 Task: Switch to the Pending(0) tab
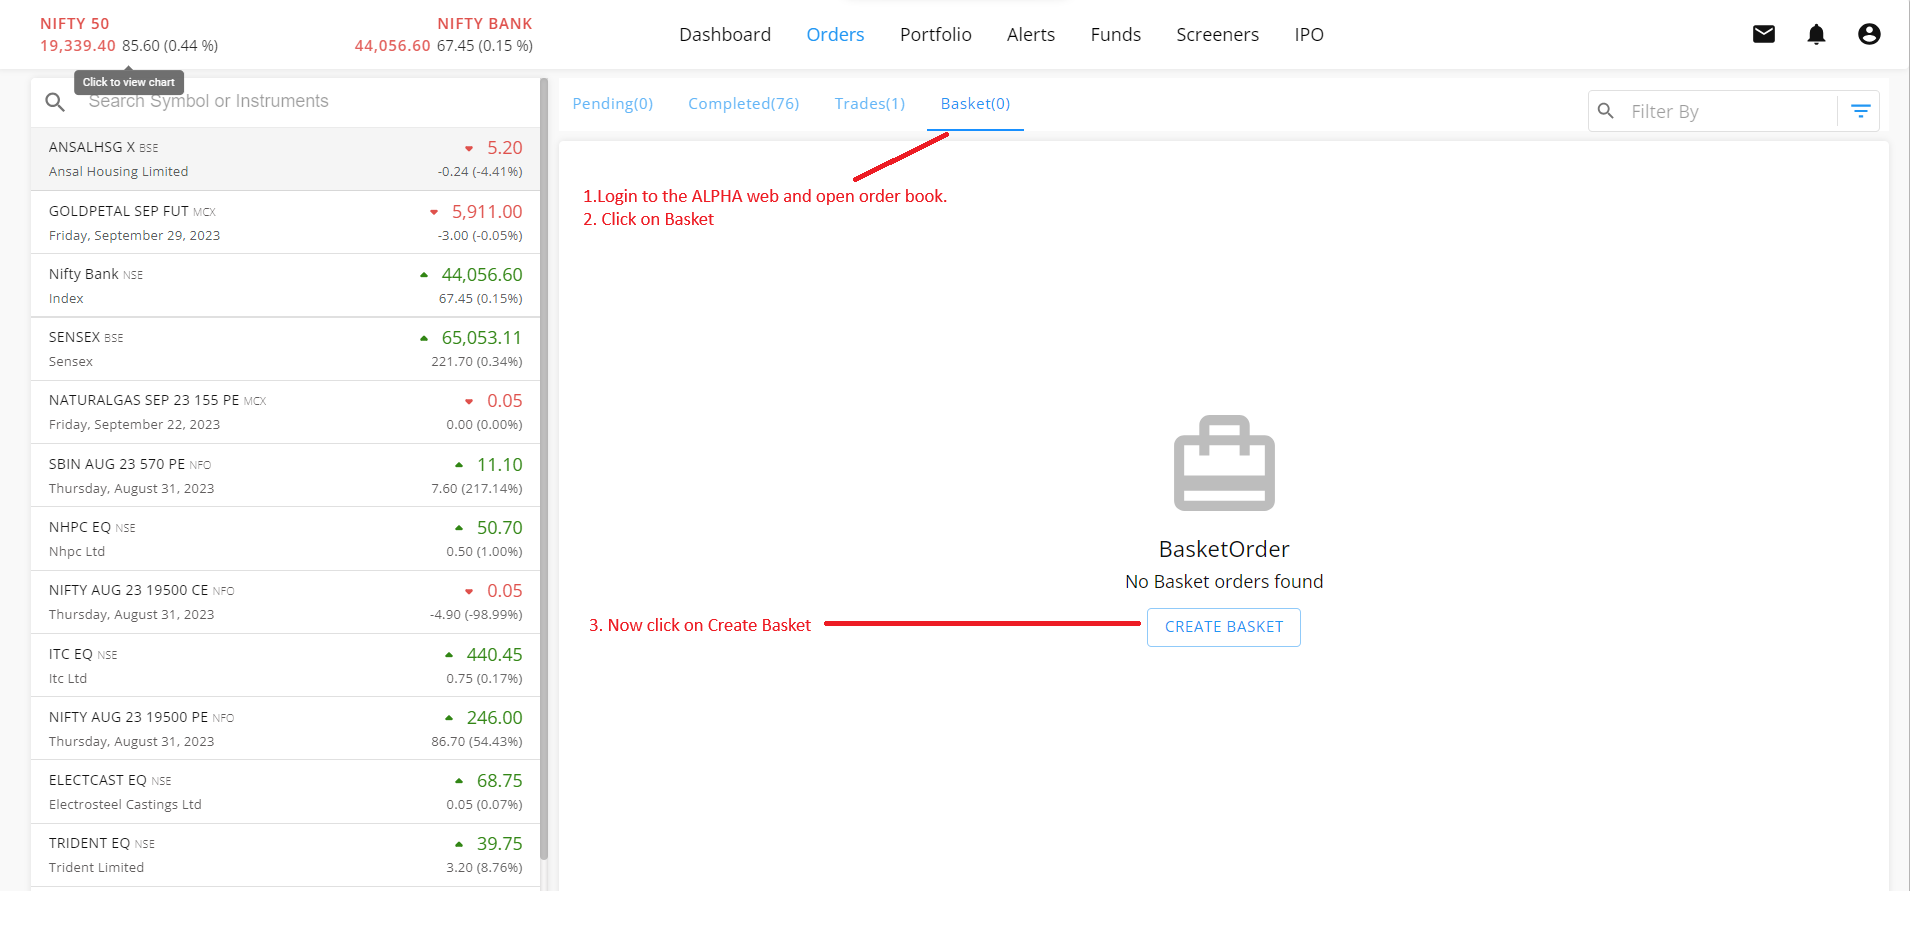[x=612, y=104]
